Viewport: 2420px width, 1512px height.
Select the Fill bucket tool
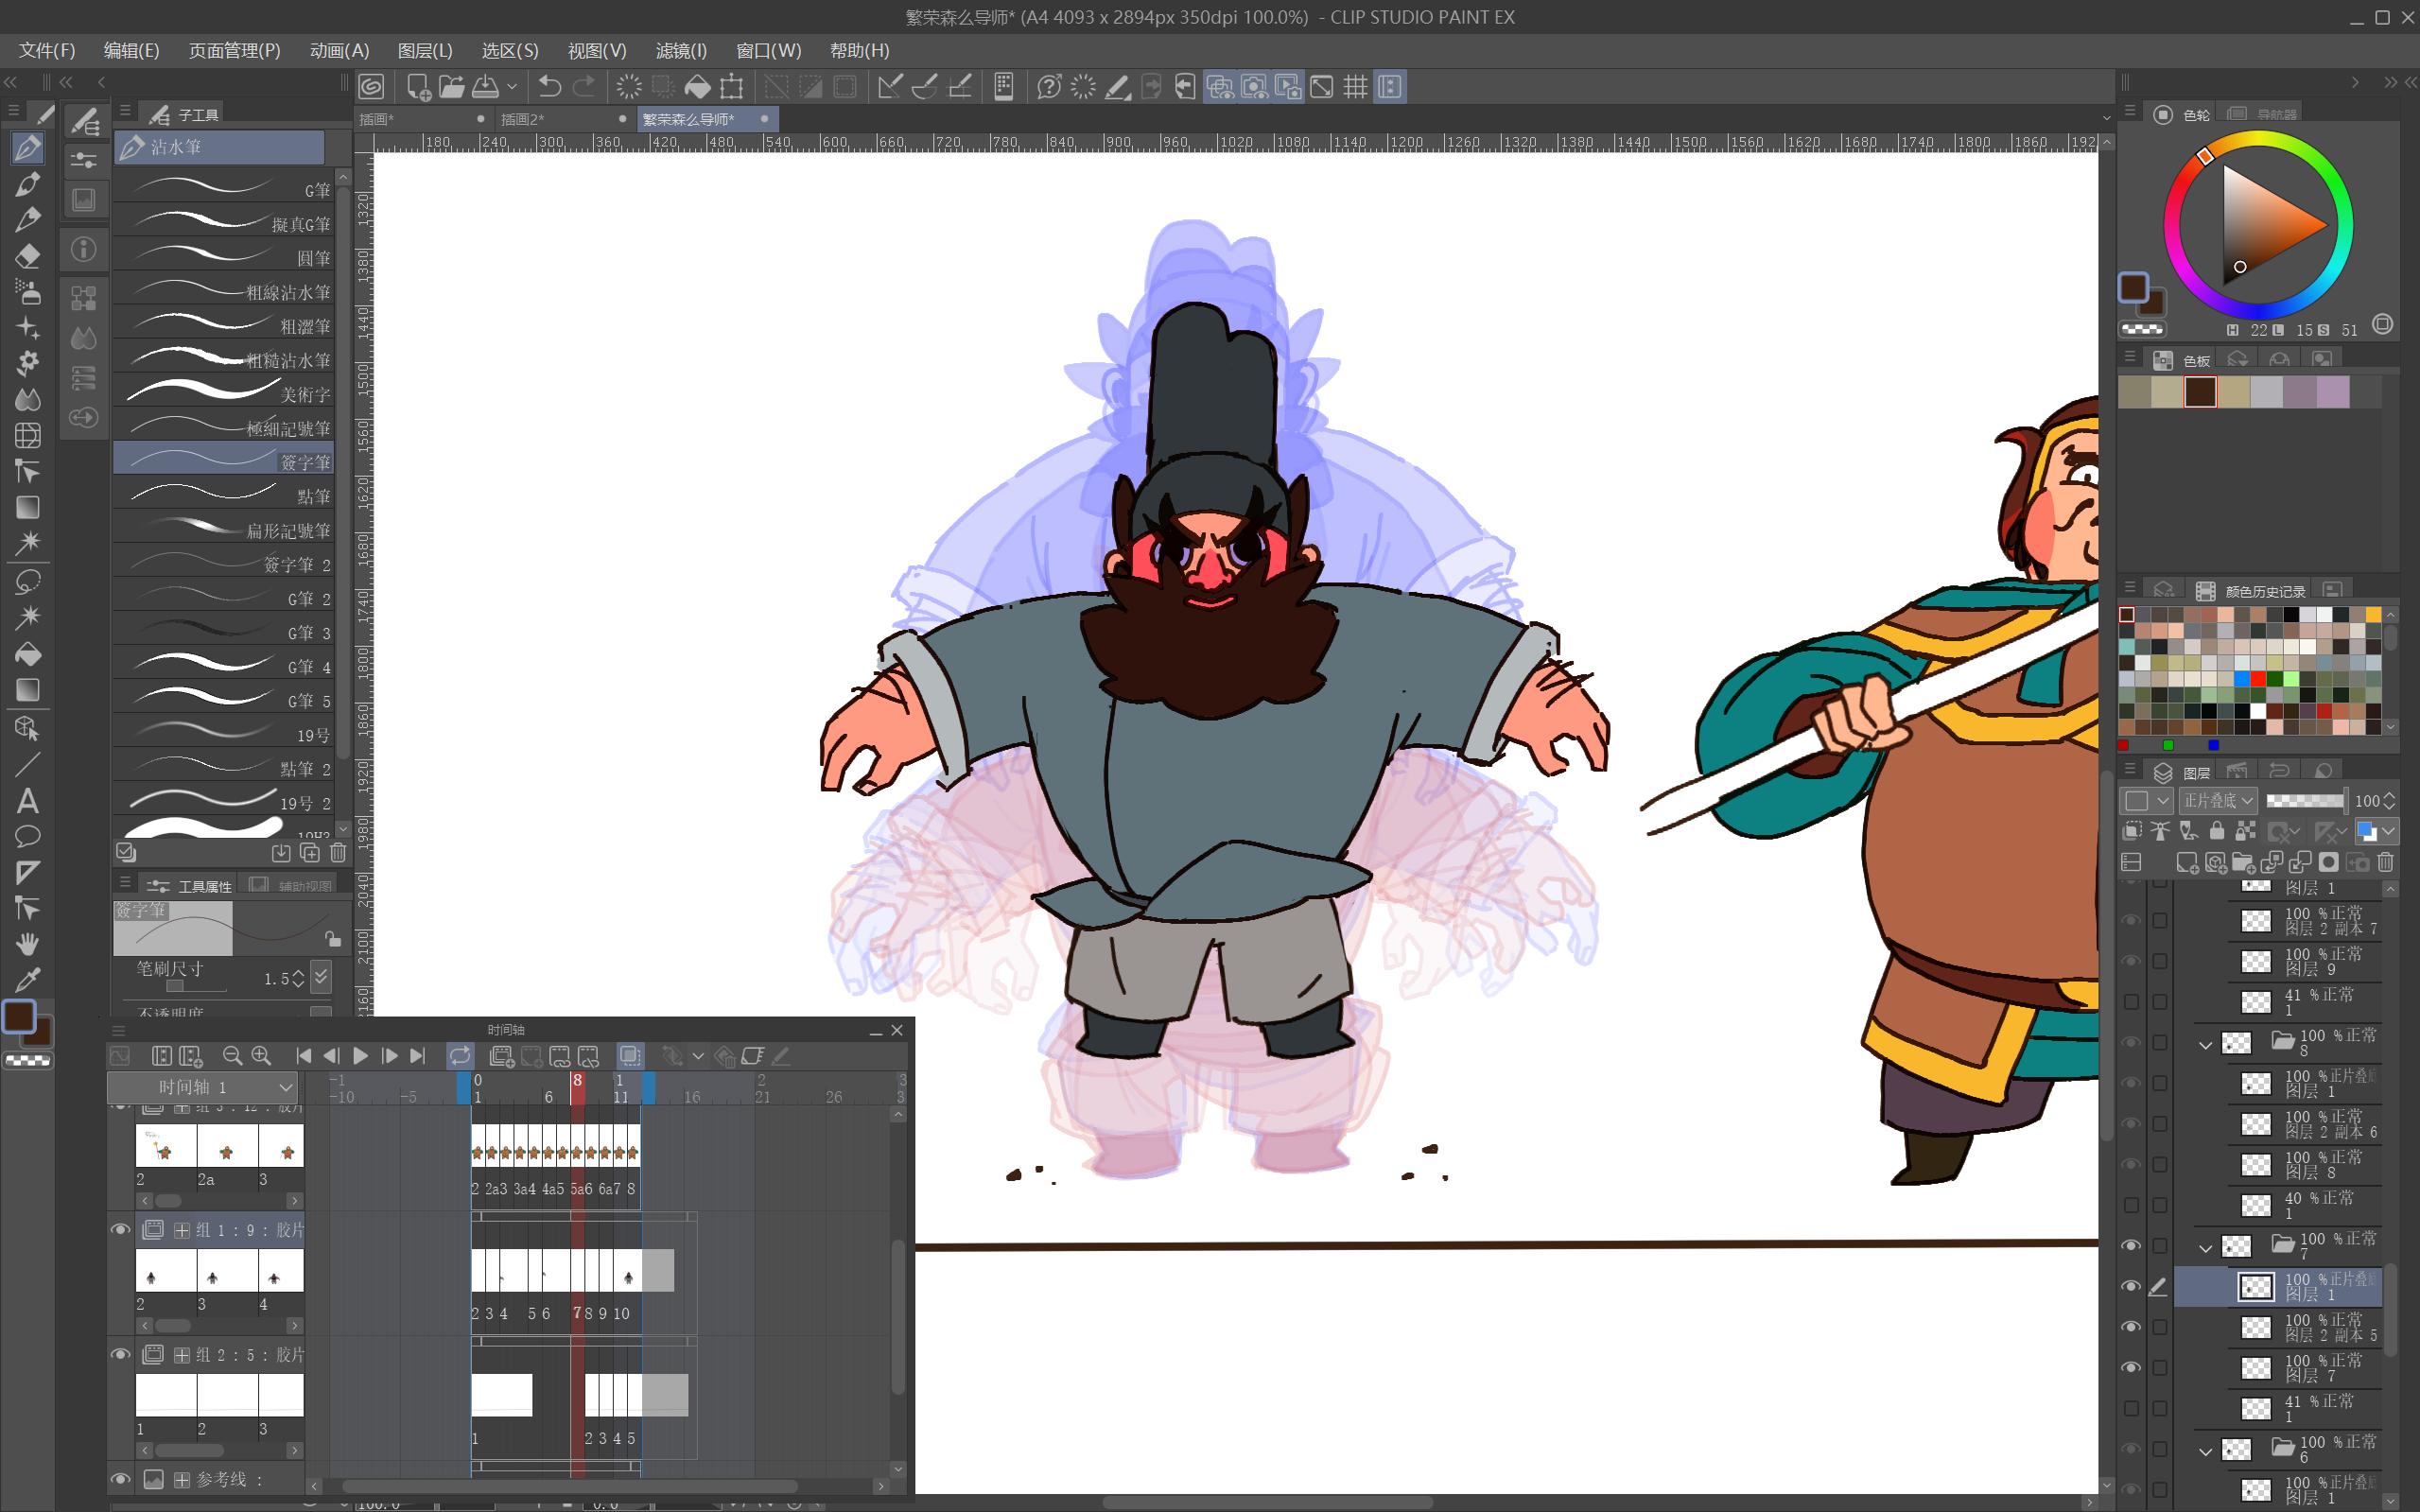[28, 654]
